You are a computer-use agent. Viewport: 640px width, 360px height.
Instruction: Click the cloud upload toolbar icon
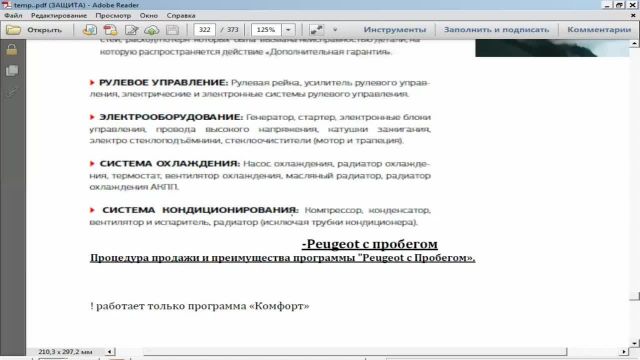click(x=152, y=30)
